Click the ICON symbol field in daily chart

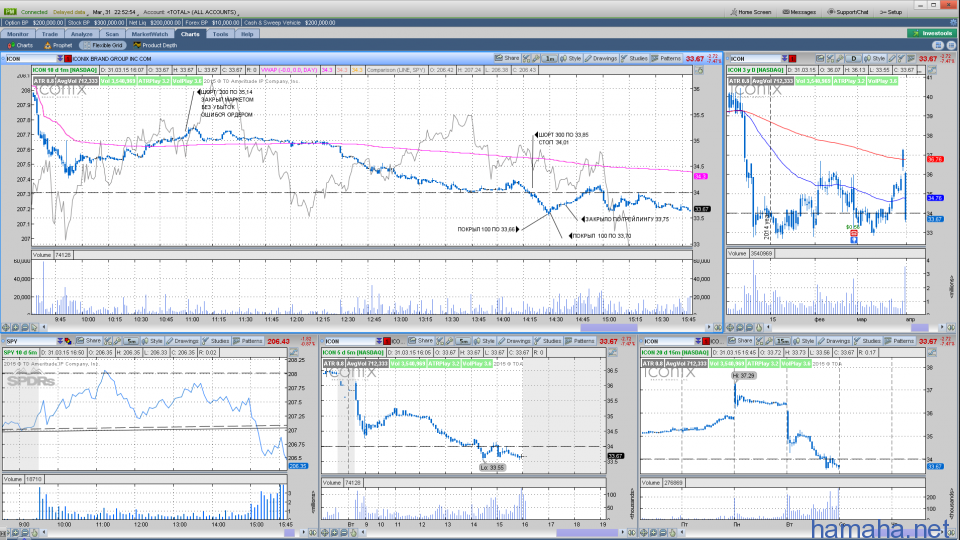pyautogui.click(x=755, y=58)
